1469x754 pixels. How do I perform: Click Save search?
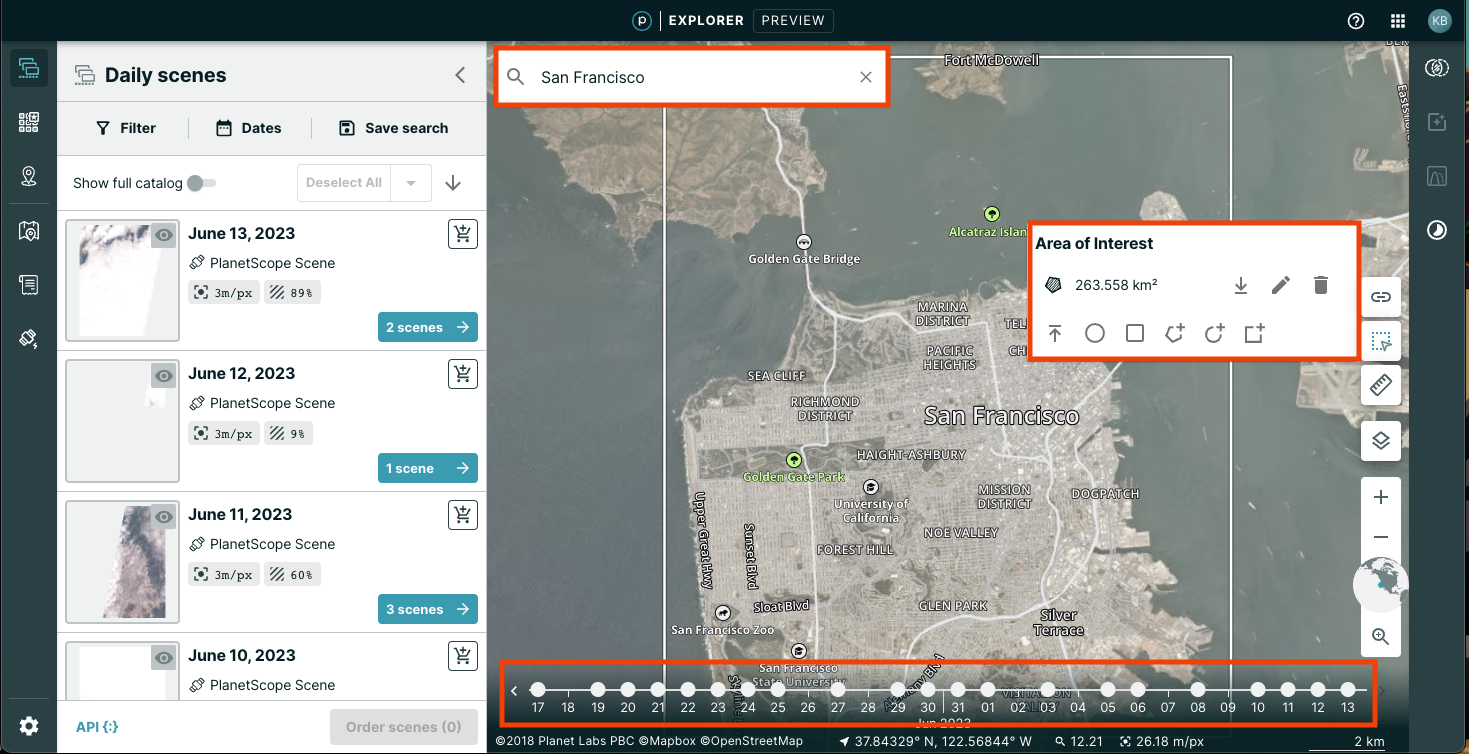[394, 128]
